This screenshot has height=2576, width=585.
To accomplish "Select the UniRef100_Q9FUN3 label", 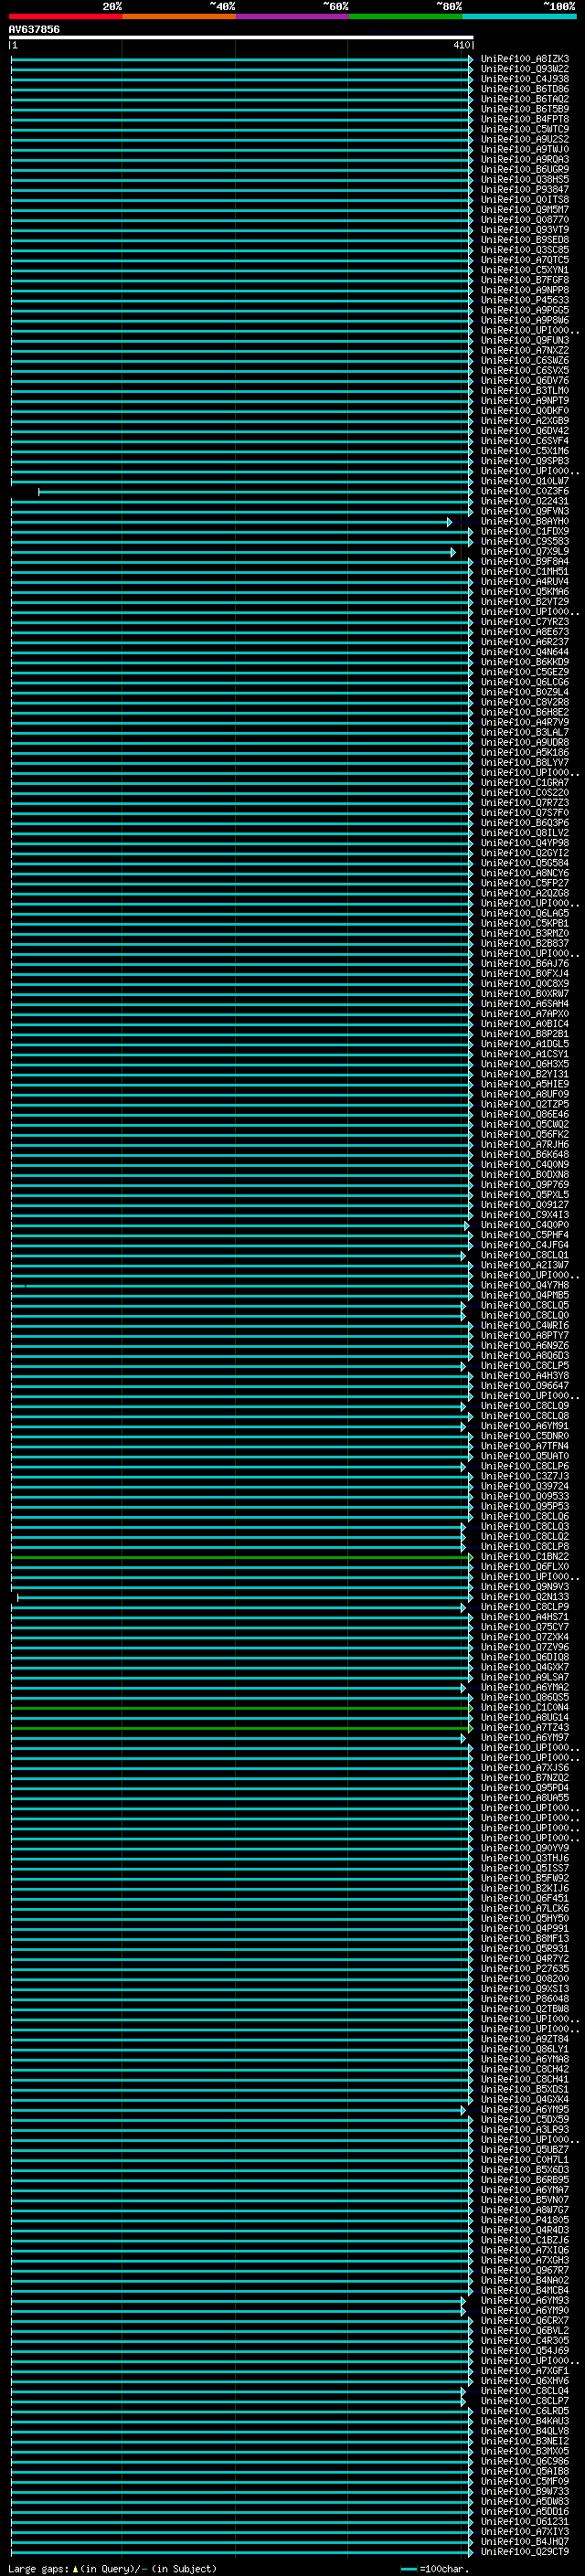I will point(524,341).
